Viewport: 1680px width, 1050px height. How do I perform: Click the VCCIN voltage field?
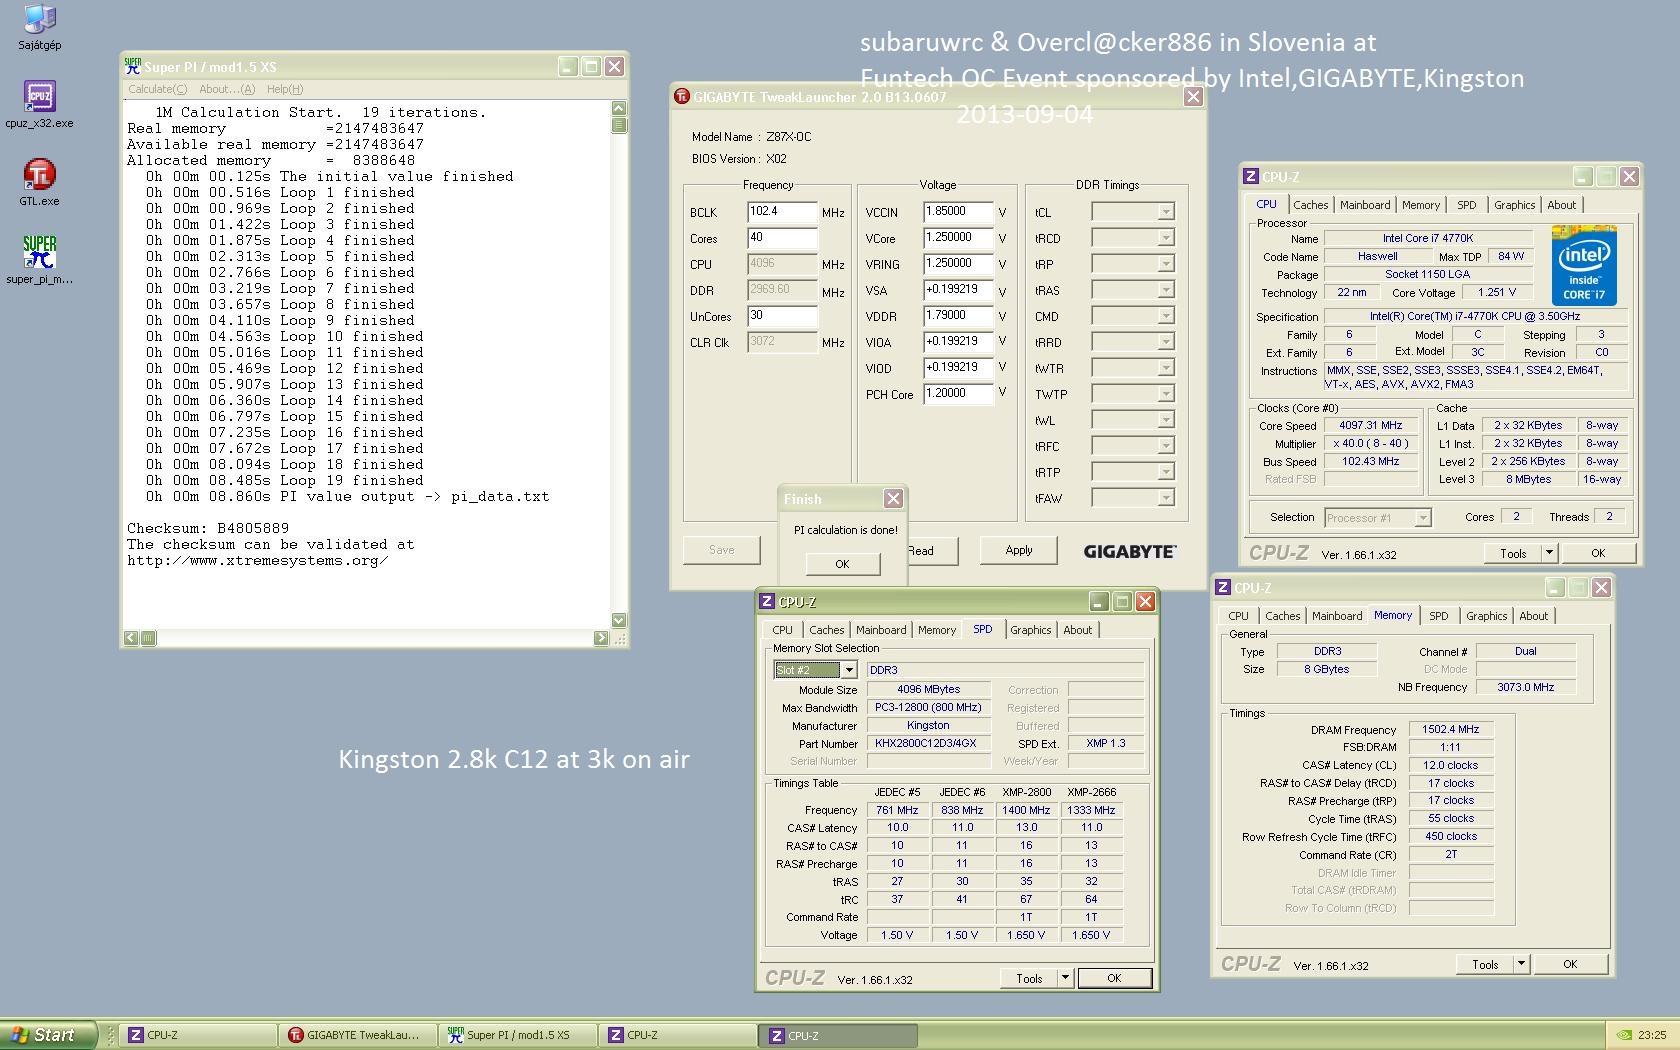click(x=958, y=212)
